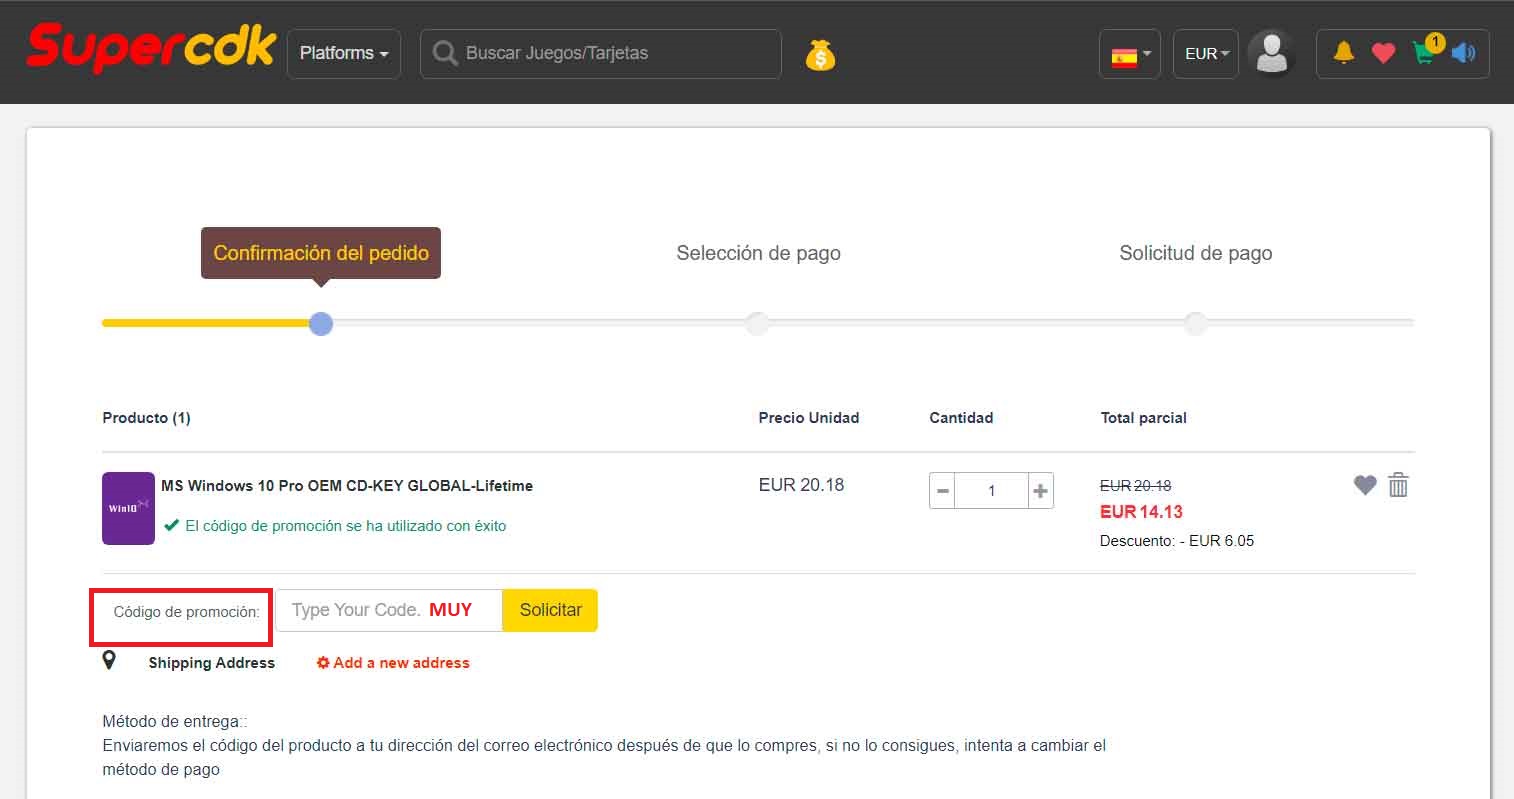Open the EUR currency dropdown
The width and height of the screenshot is (1514, 799).
(x=1206, y=54)
